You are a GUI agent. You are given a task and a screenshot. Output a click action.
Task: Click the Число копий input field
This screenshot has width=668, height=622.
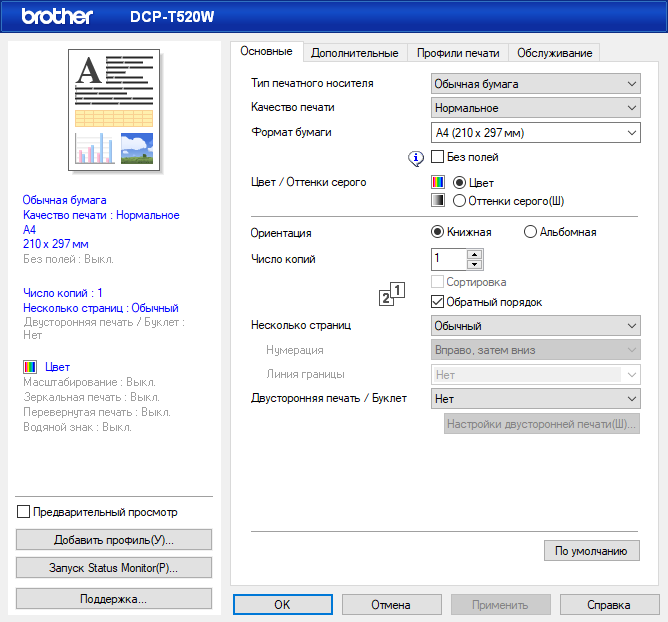(x=449, y=259)
